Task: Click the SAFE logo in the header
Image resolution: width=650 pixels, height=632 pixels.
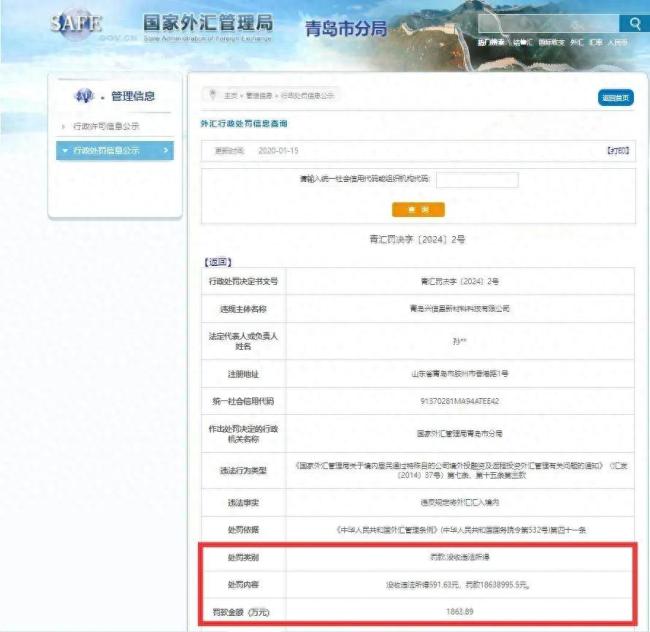Action: click(x=76, y=25)
